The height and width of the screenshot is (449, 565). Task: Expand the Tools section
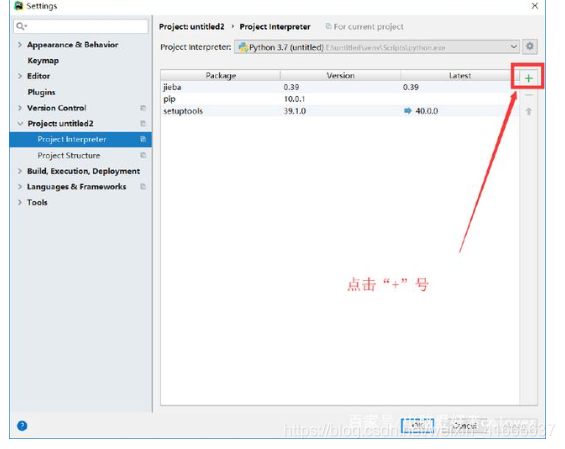tap(20, 202)
